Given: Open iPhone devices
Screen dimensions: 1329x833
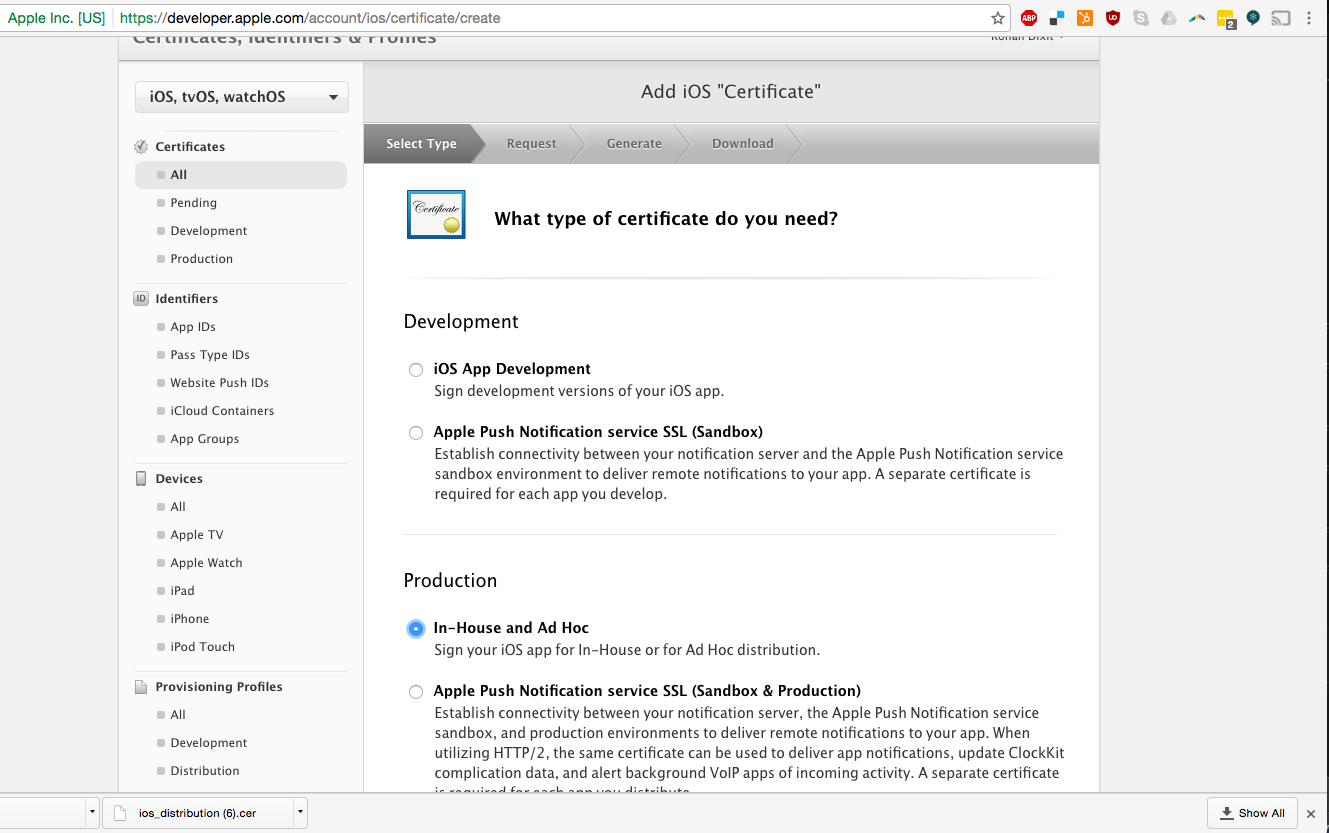Looking at the screenshot, I should click(x=190, y=619).
